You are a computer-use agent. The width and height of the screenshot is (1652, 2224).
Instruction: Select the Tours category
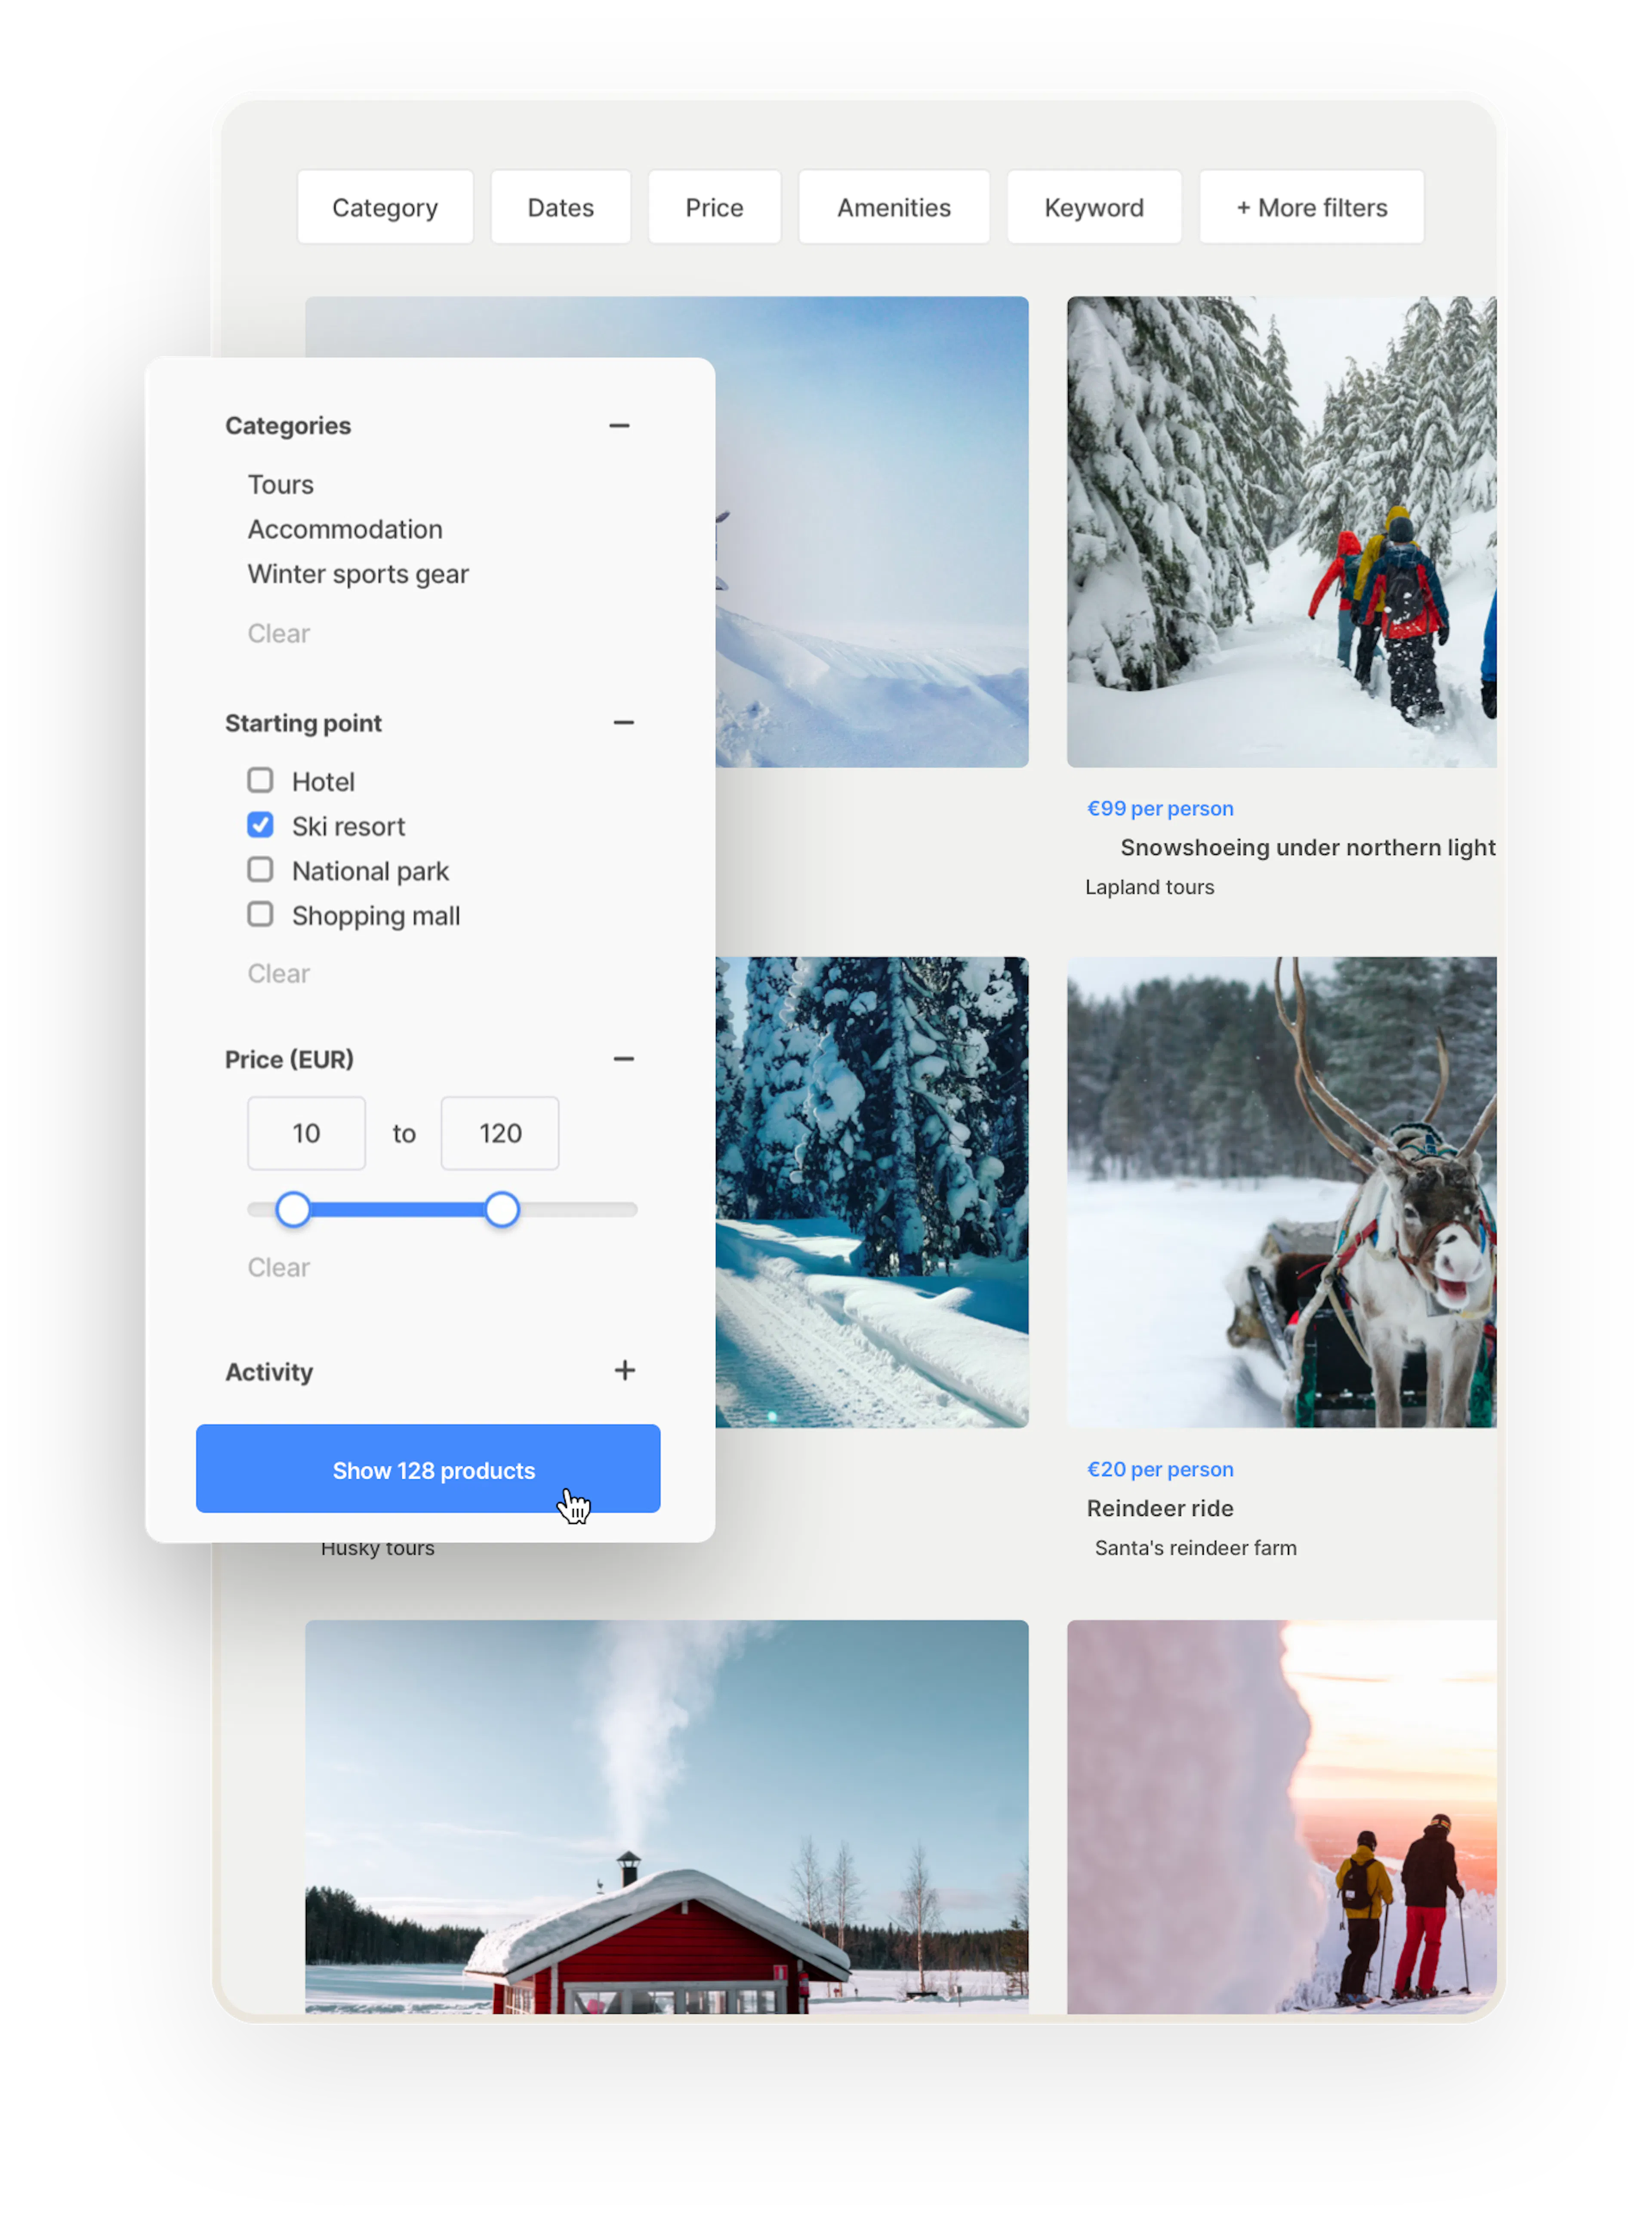coord(280,484)
